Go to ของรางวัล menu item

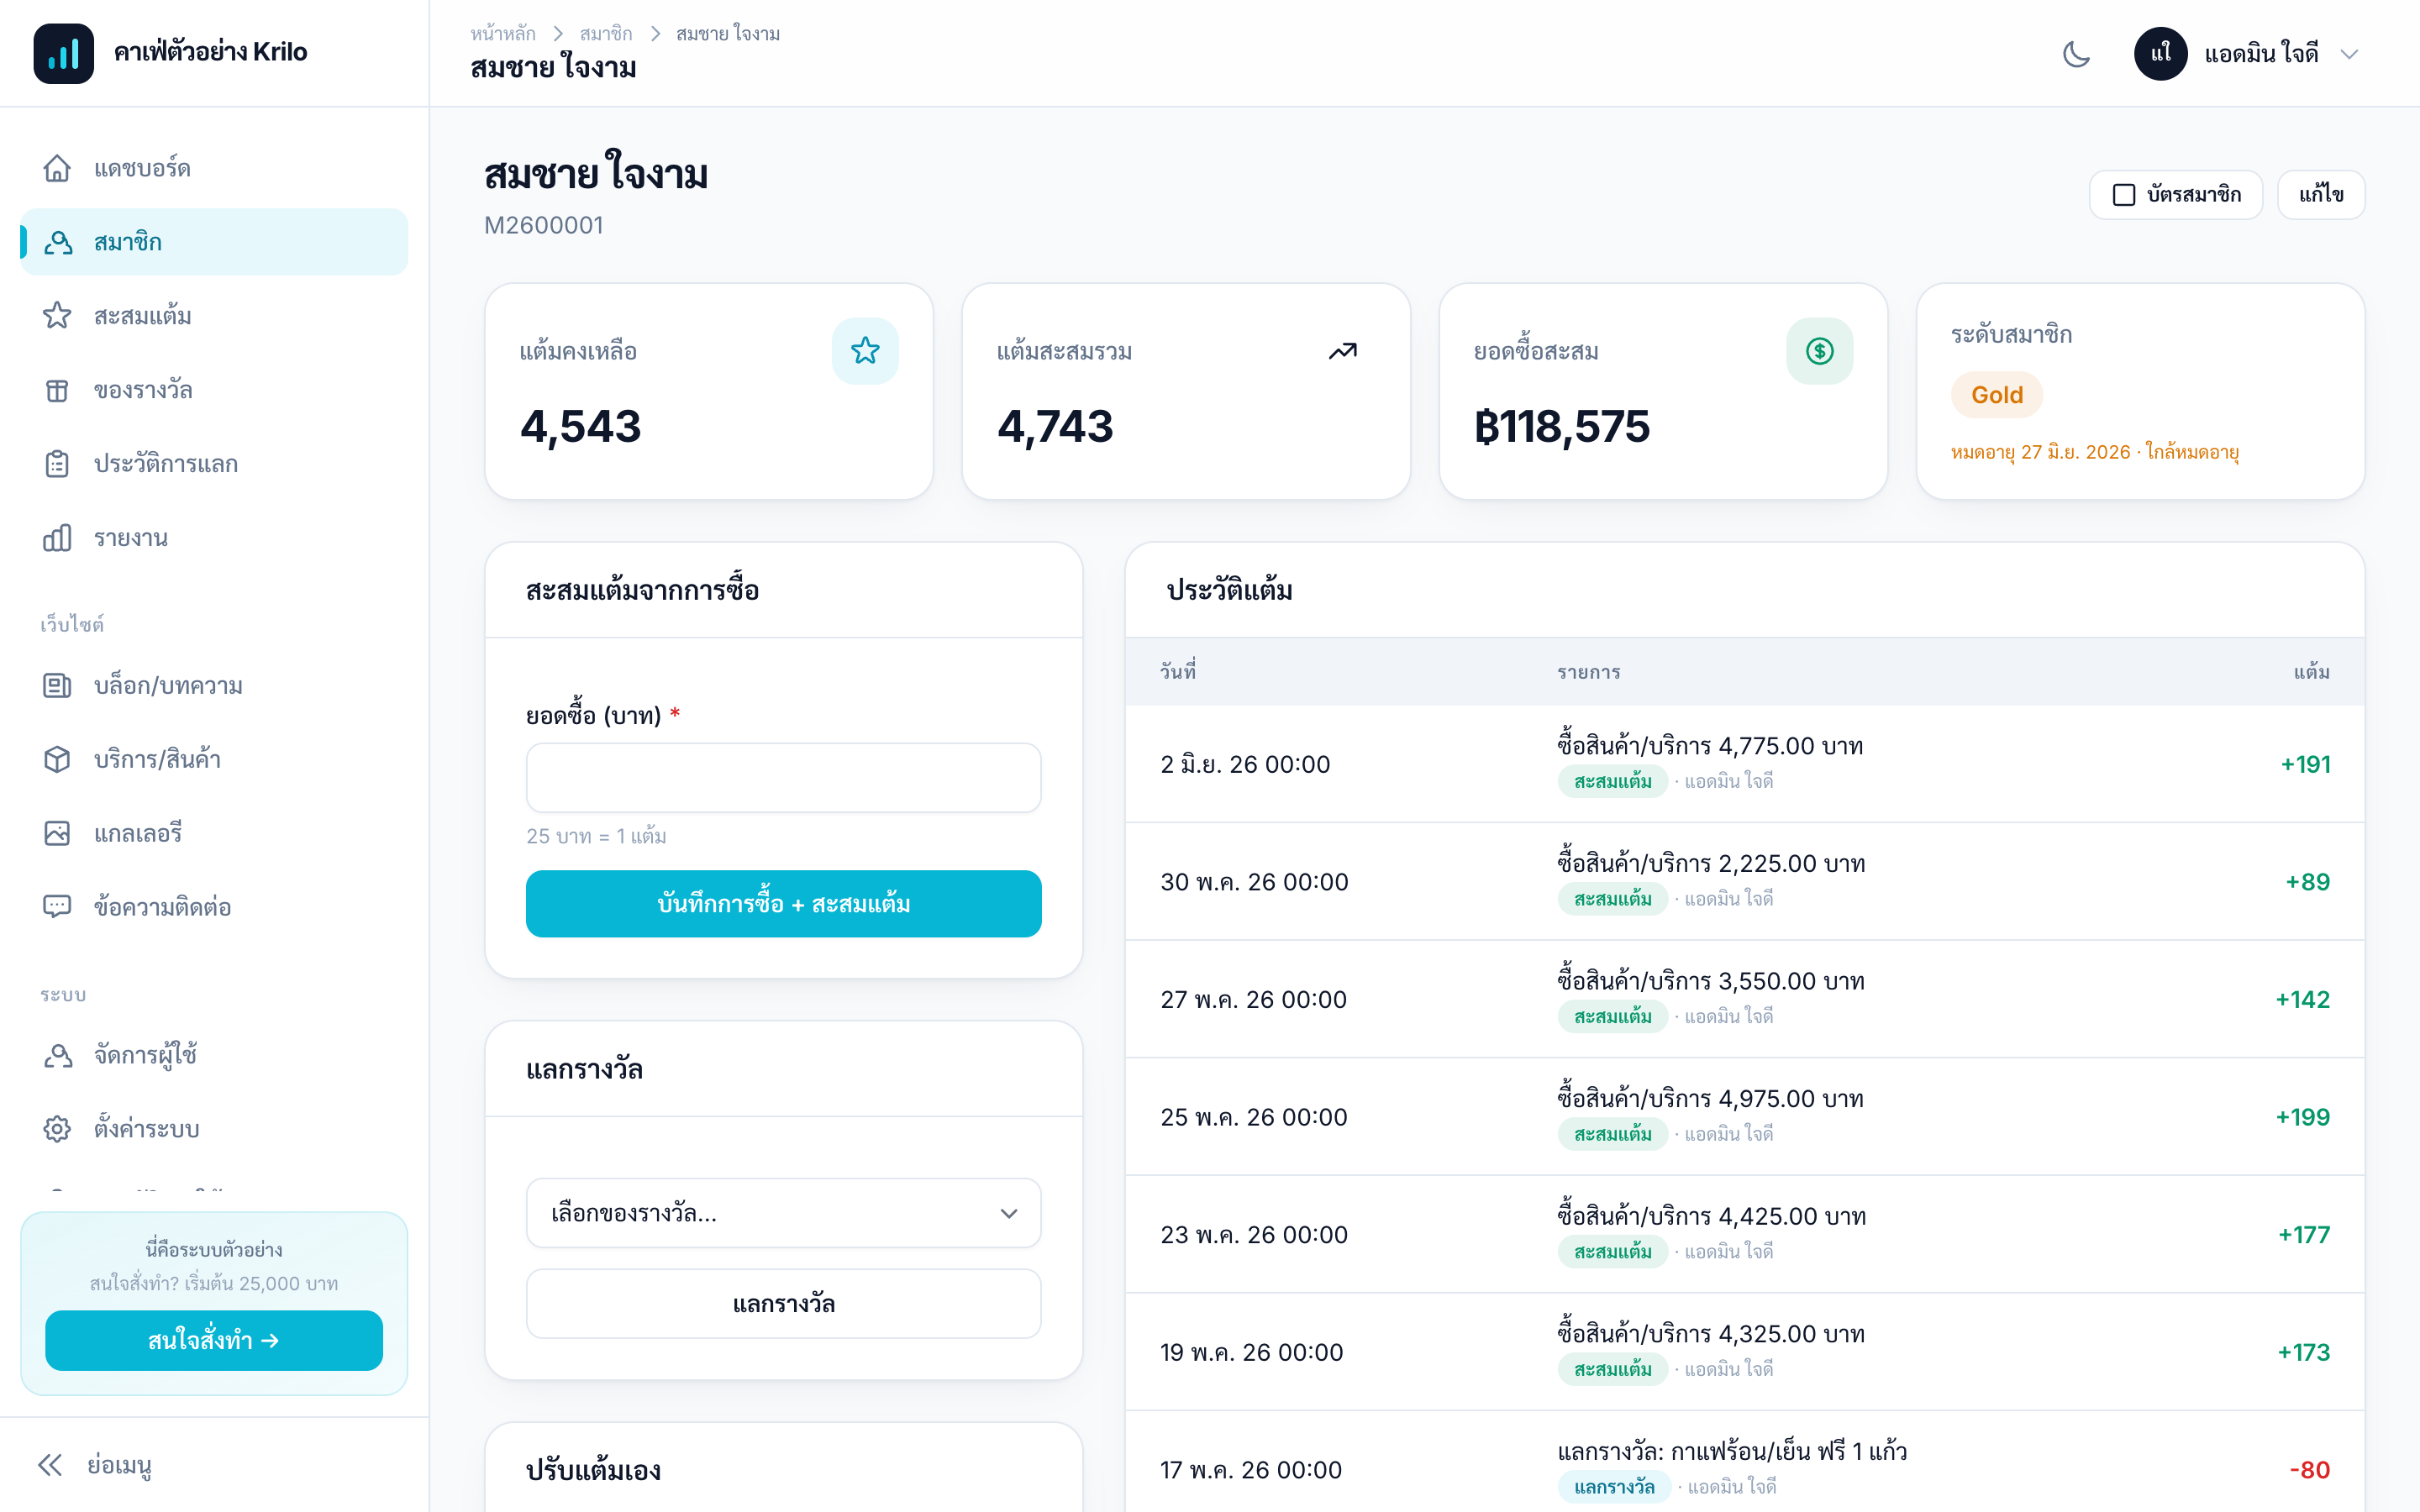pos(214,390)
